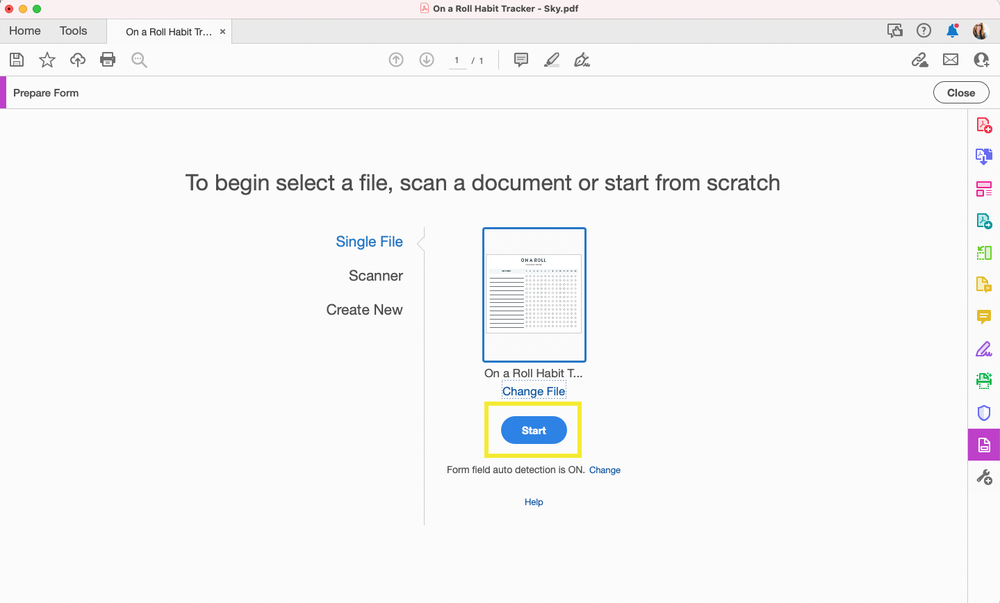Open the Create PDF tool
Viewport: 1000px width, 603px height.
tap(983, 124)
